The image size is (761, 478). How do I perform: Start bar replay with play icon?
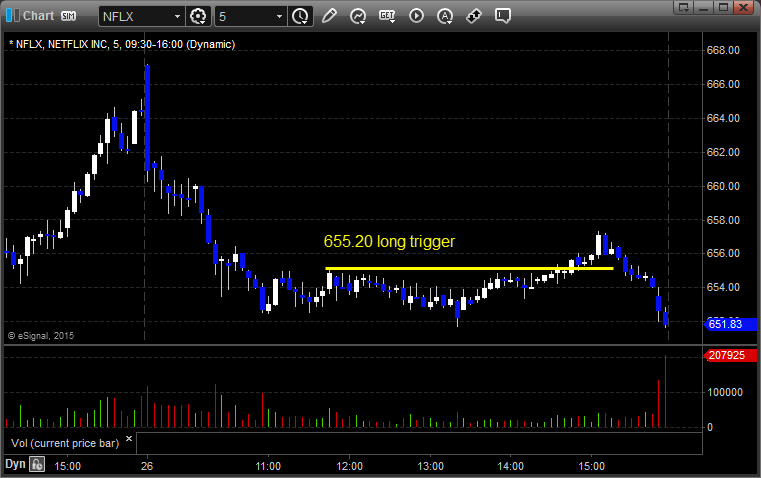416,16
